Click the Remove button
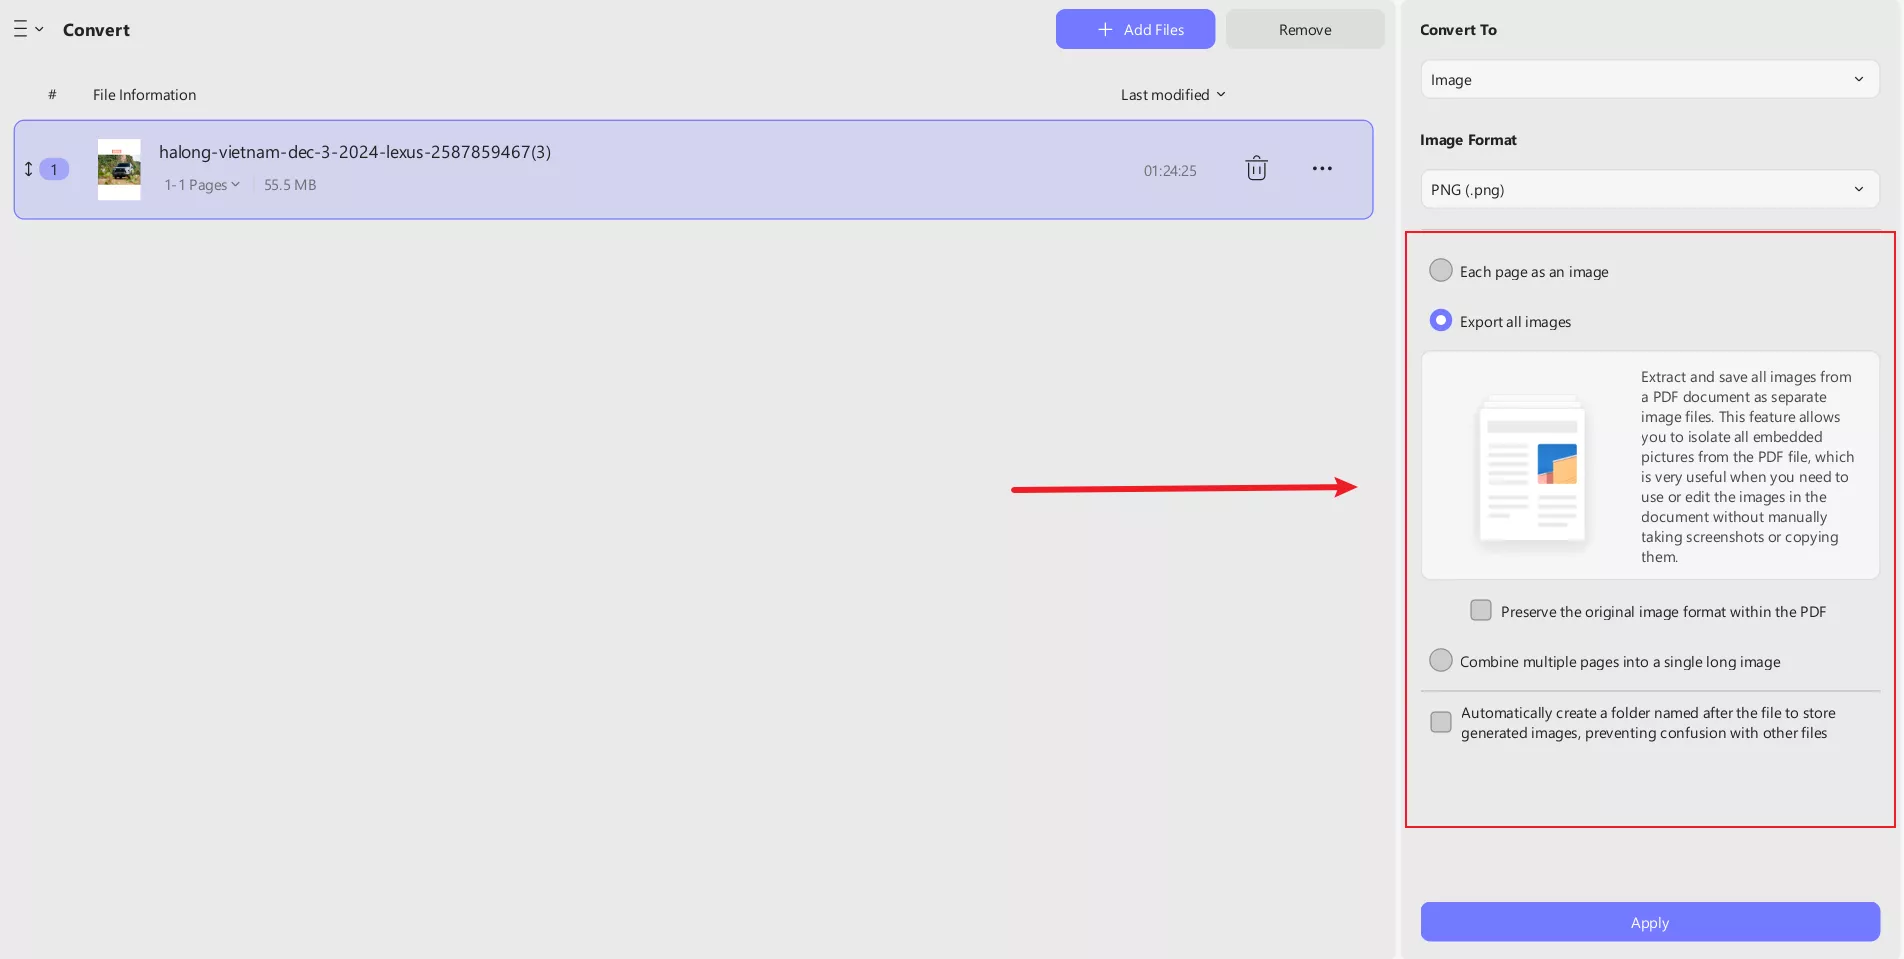Viewport: 1904px width, 959px height. point(1304,30)
